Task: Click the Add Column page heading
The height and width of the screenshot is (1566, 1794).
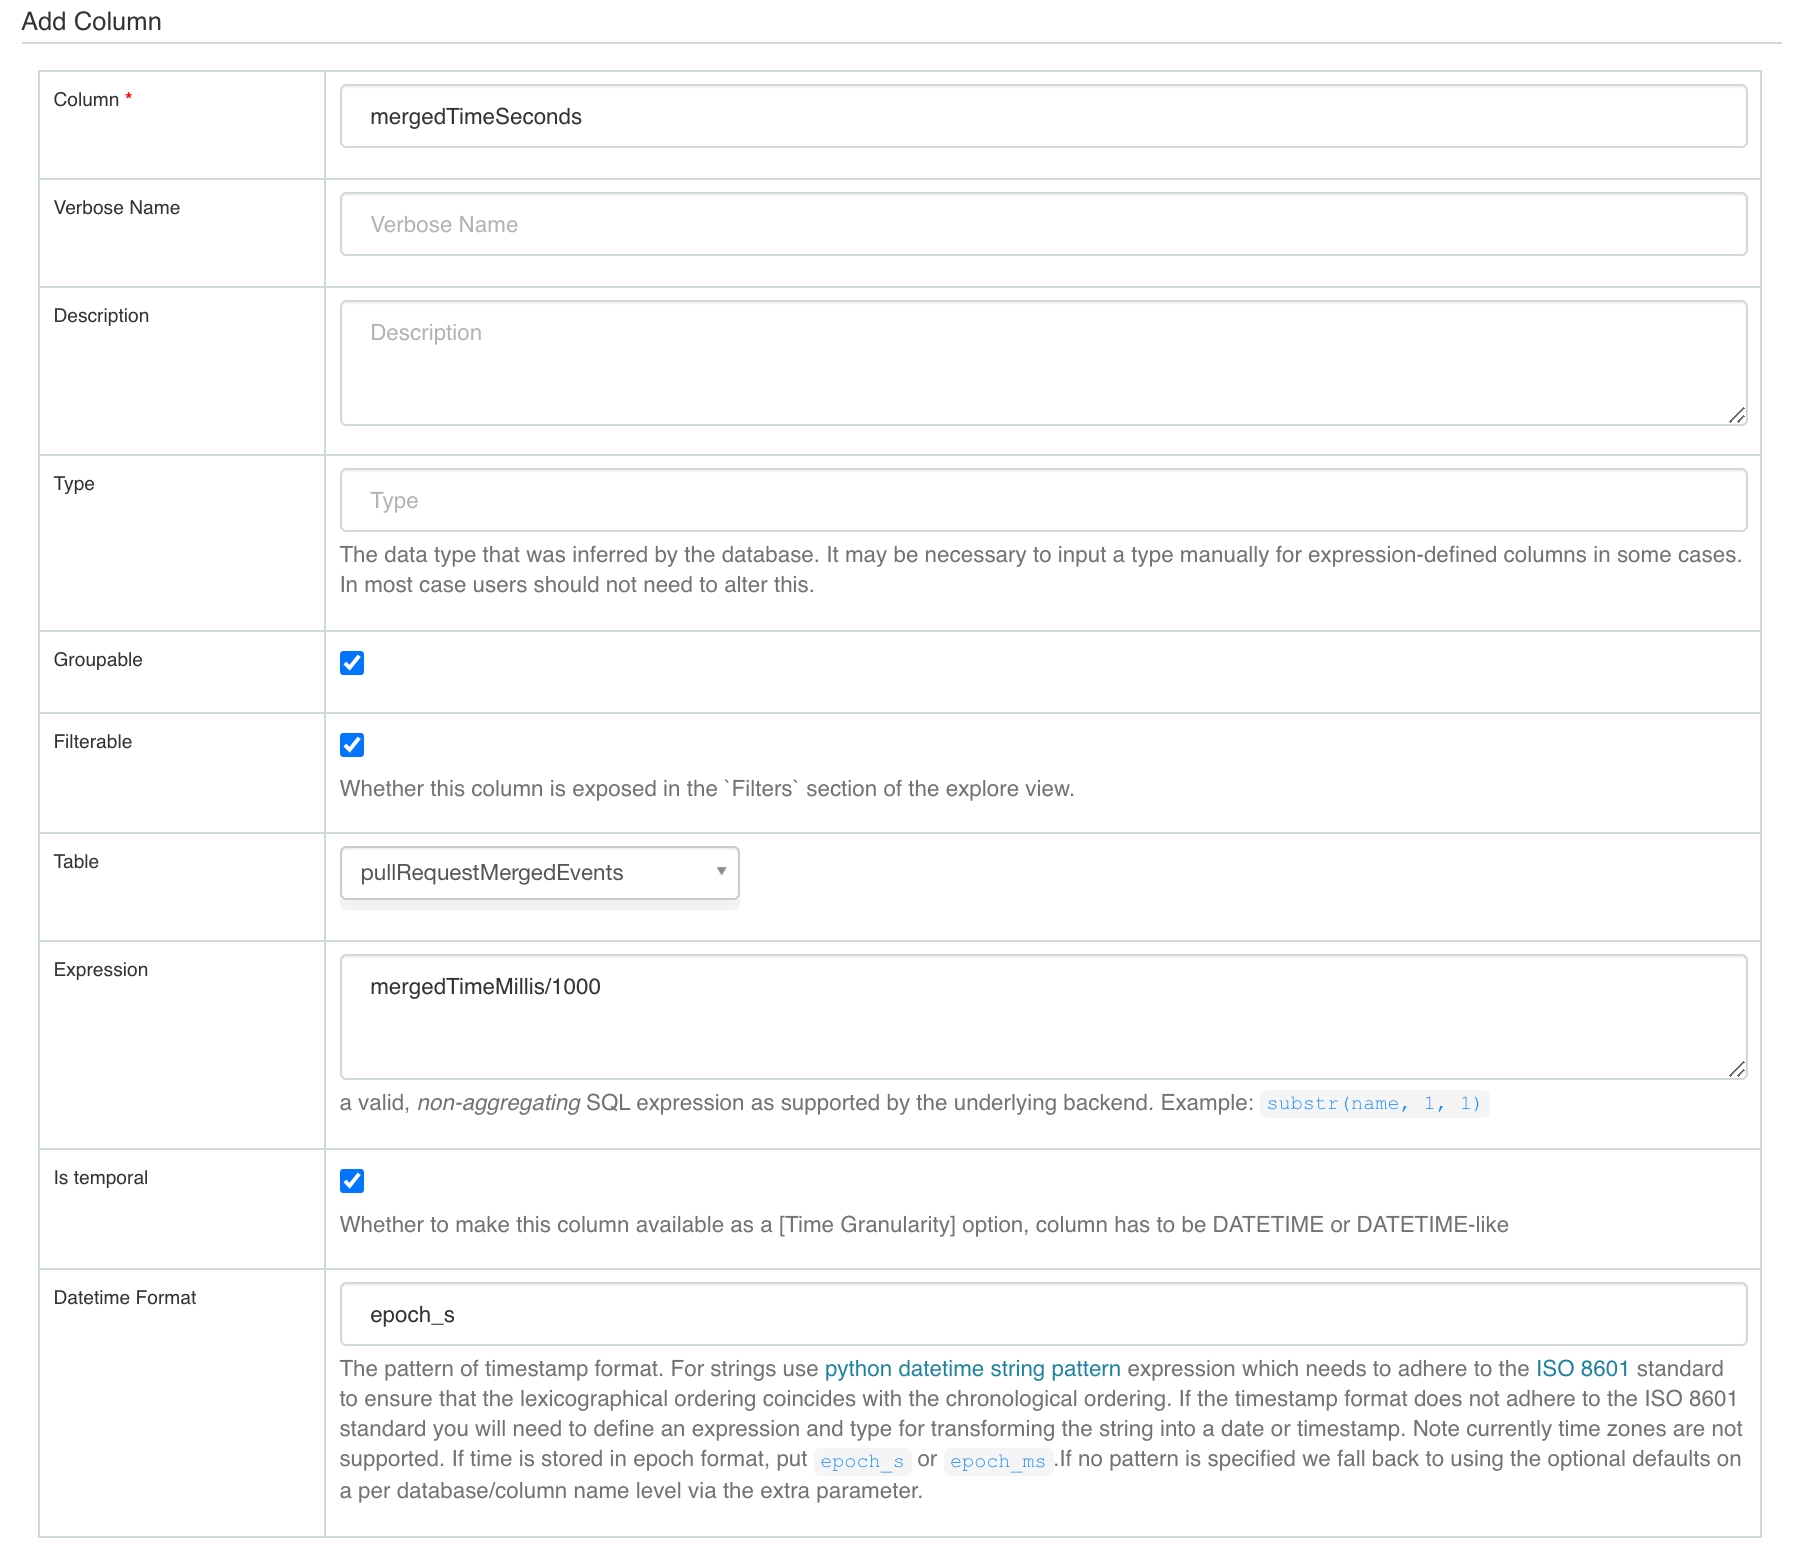Action: (x=92, y=22)
